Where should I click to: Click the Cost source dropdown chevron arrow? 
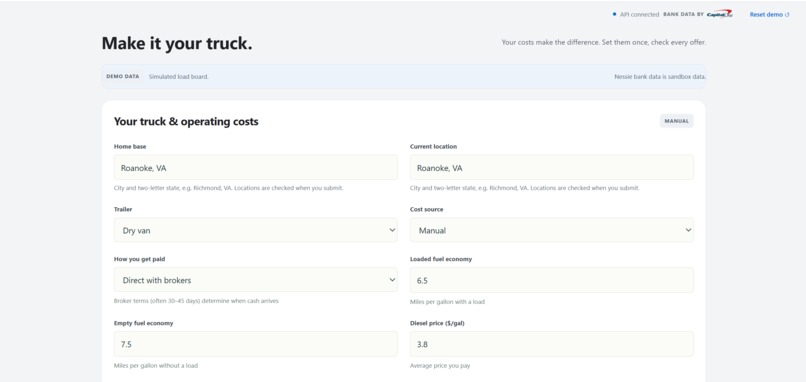[x=688, y=230]
